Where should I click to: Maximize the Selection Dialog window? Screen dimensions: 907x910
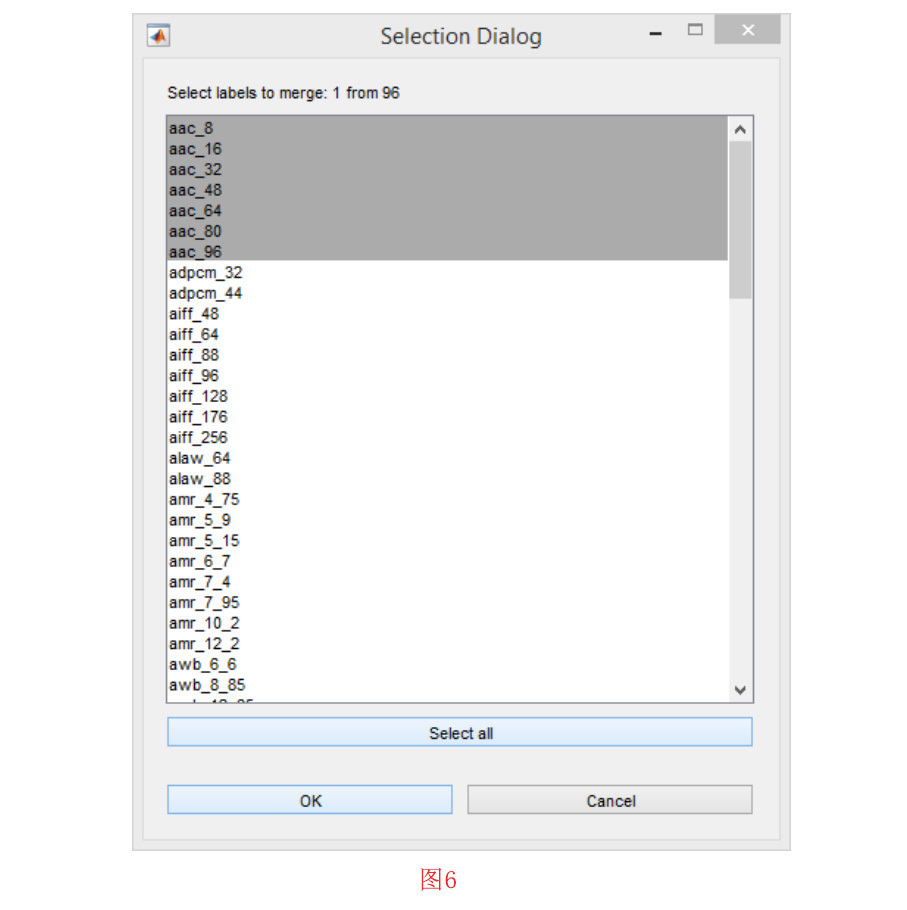(x=696, y=31)
